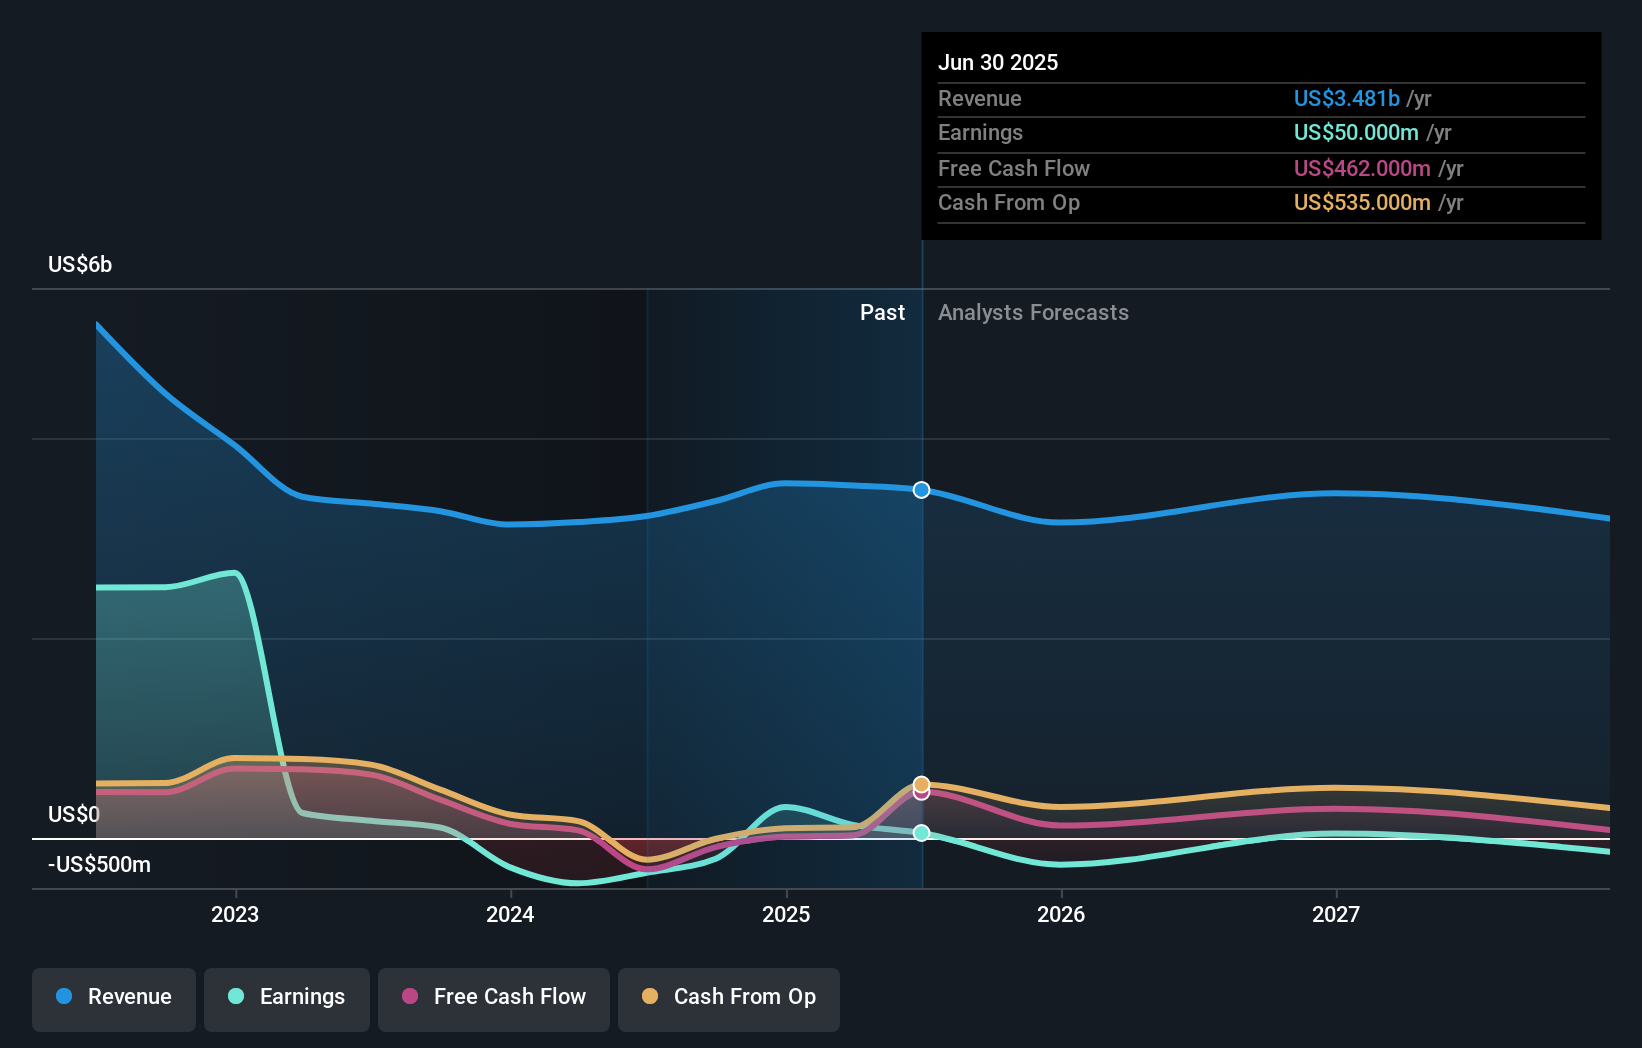Click the Free Cash Flow label in tooltip
Screen dimensions: 1642x1048
(1014, 168)
